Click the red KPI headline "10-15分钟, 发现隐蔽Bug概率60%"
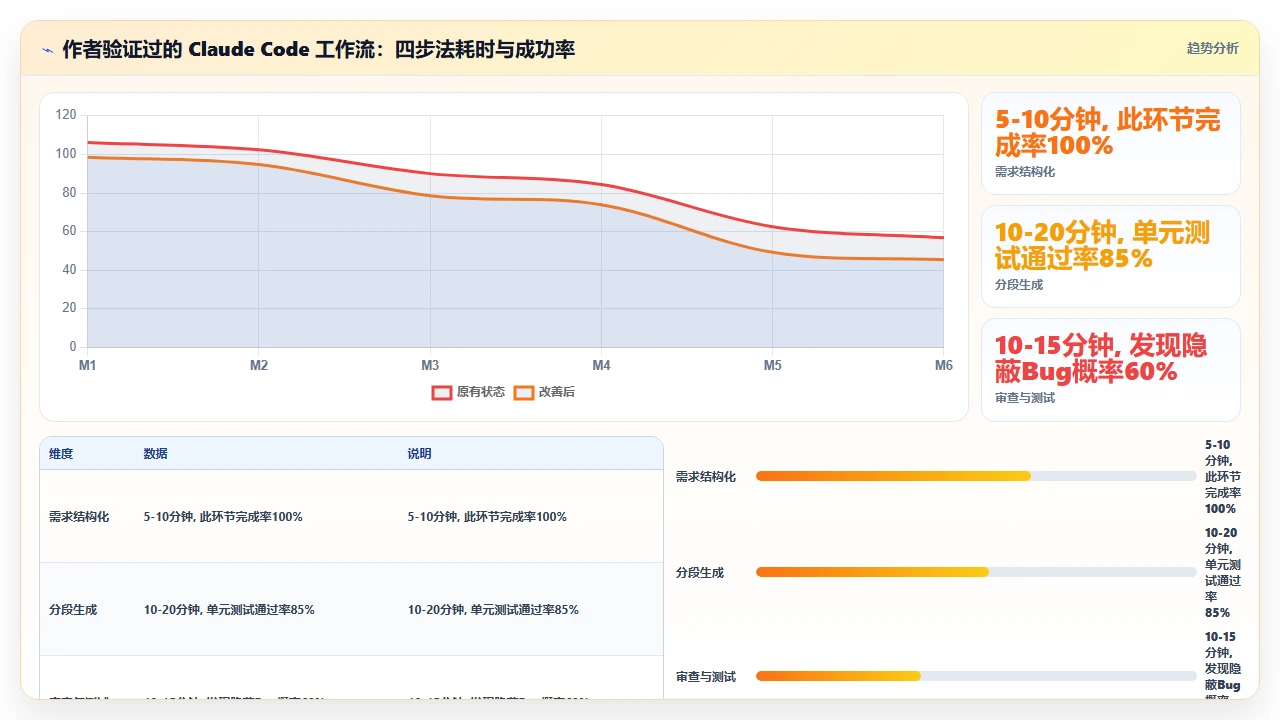The width and height of the screenshot is (1280, 720). (1101, 359)
